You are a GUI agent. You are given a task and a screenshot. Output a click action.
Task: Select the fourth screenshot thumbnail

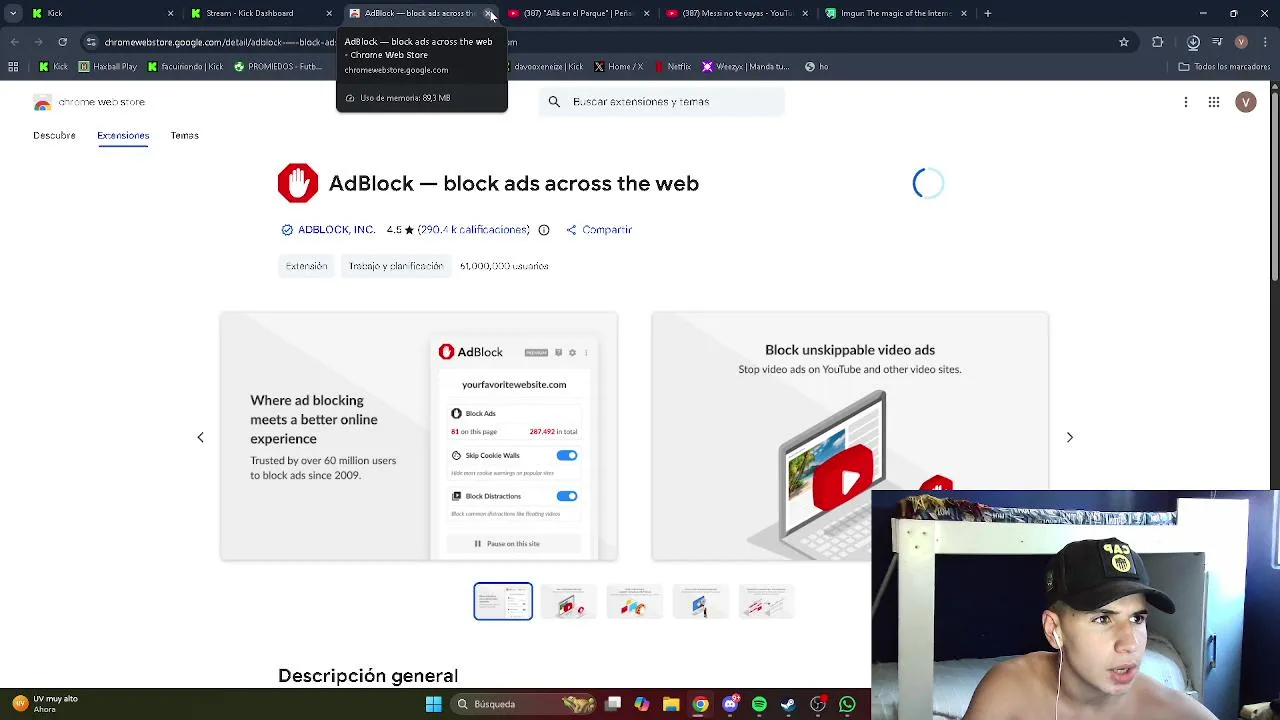point(701,601)
